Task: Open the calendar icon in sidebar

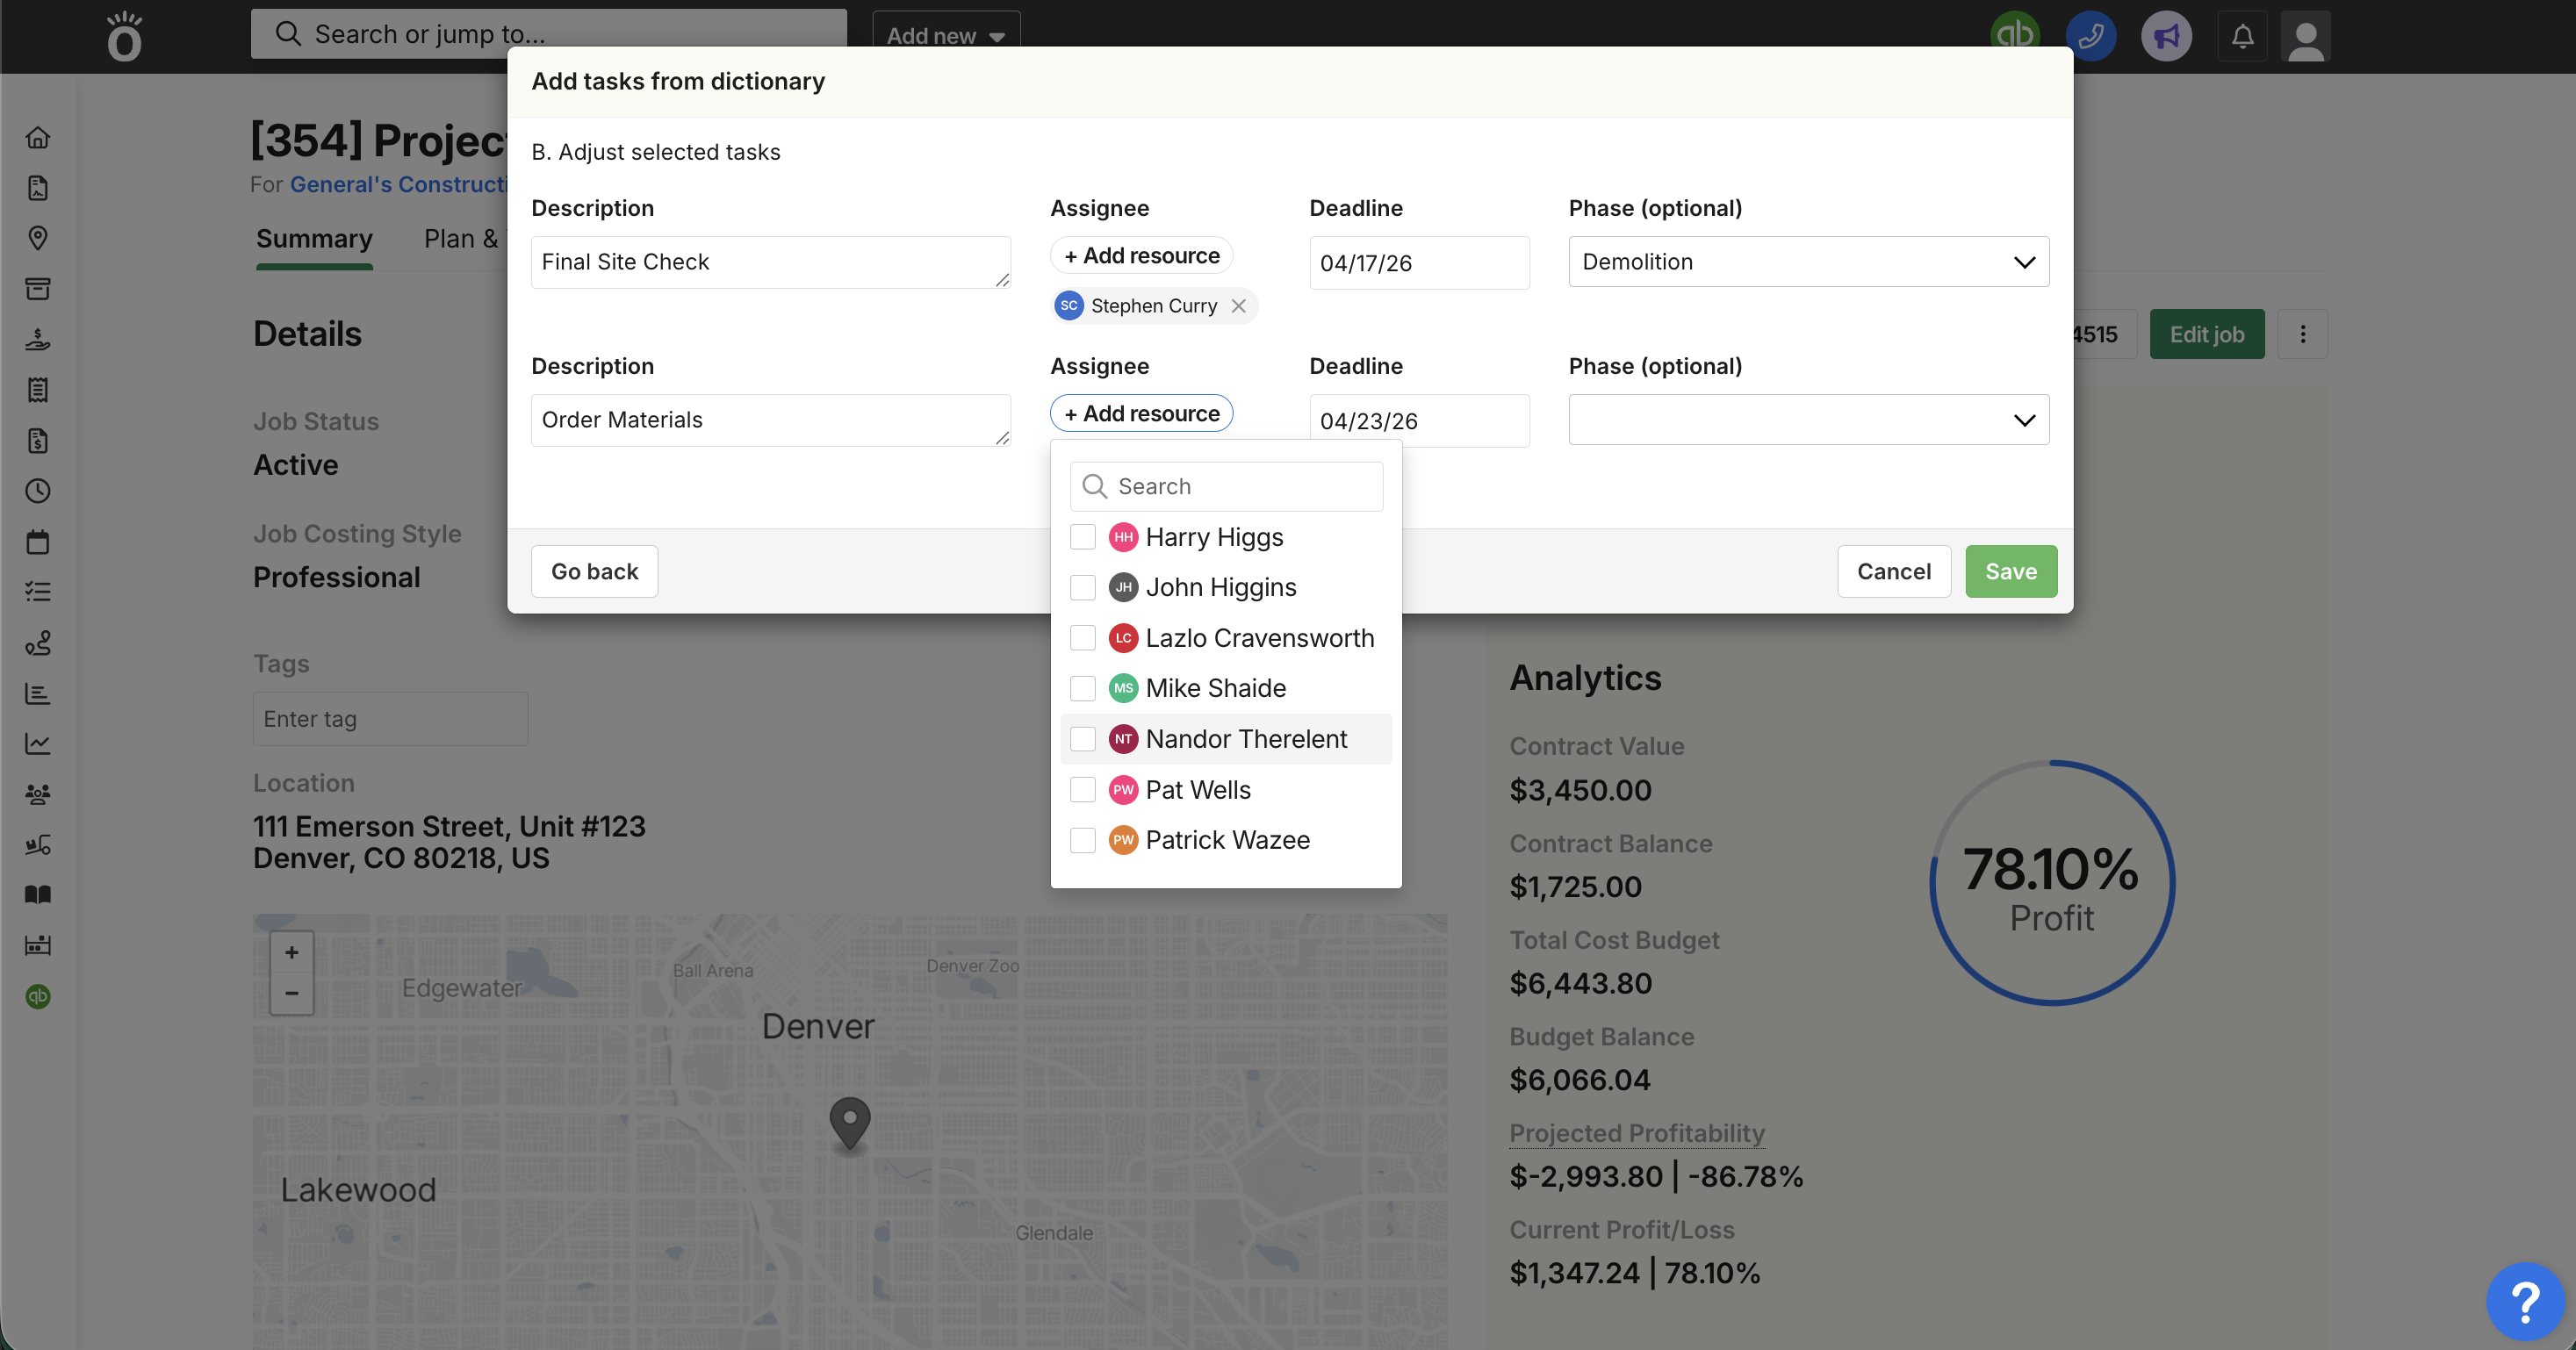Action: tap(38, 542)
